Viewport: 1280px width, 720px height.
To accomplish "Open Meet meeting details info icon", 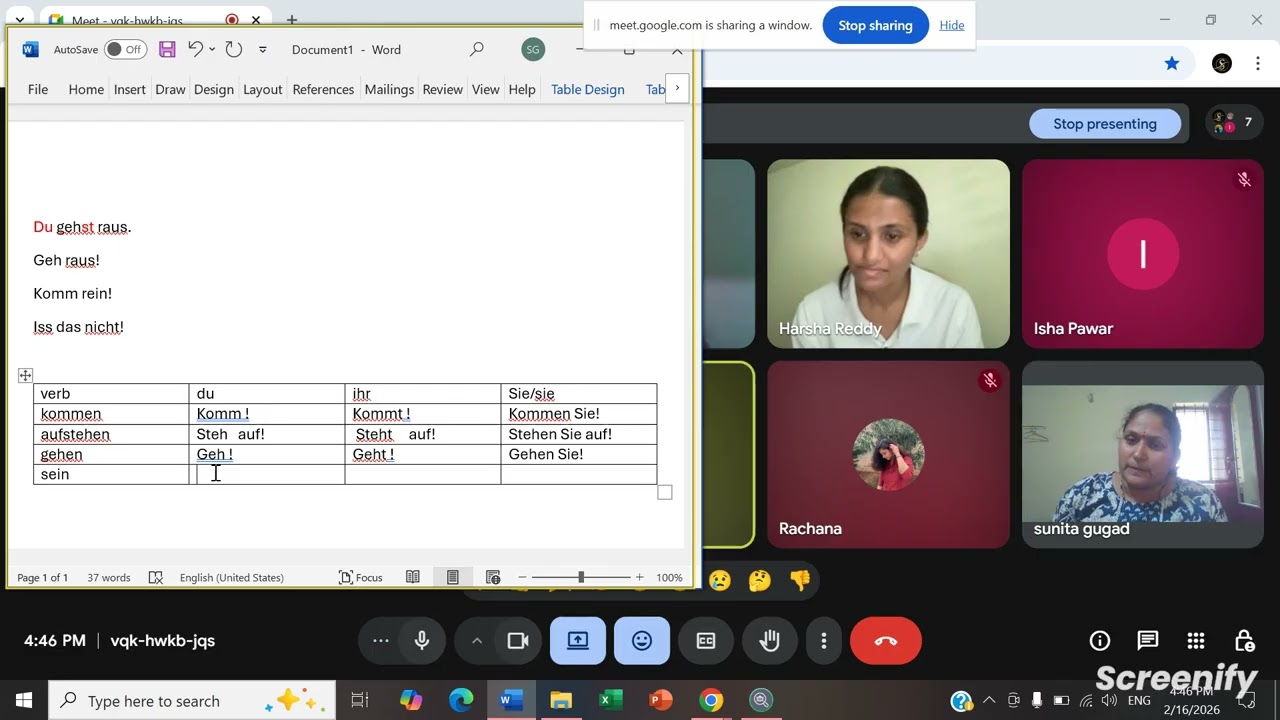I will (1100, 641).
